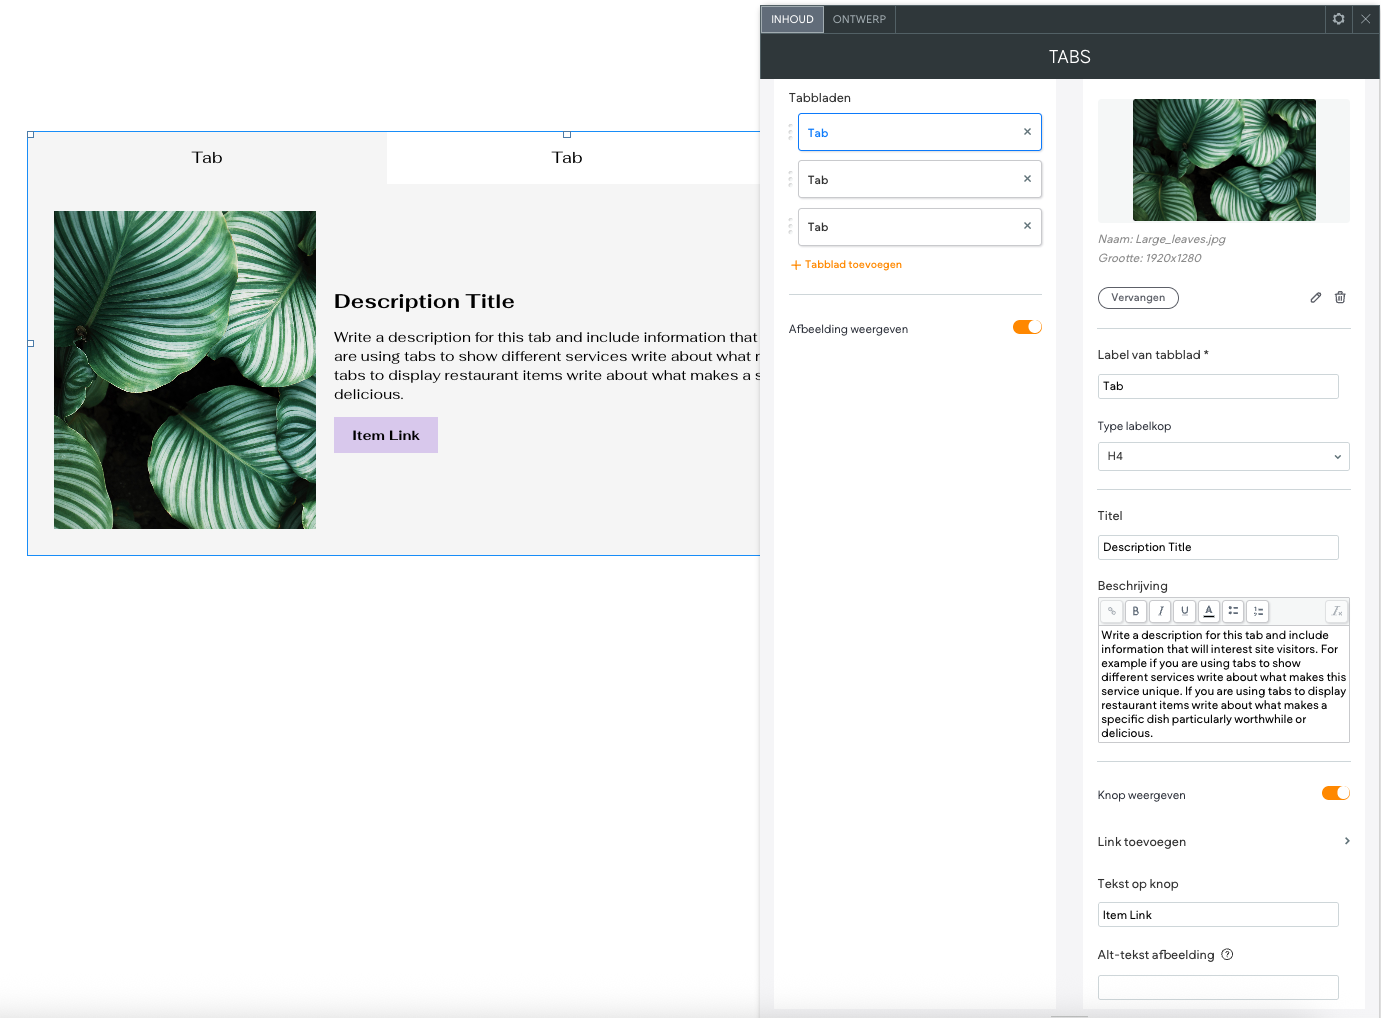Viewport: 1381px width, 1018px height.
Task: Switch to the Ontwerp tab
Action: coord(859,19)
